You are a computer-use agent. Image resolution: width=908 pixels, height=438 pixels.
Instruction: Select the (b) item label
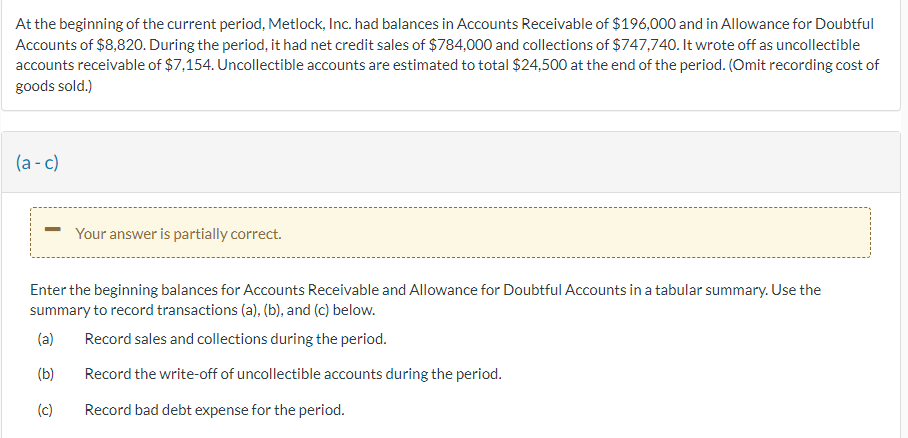pos(45,374)
